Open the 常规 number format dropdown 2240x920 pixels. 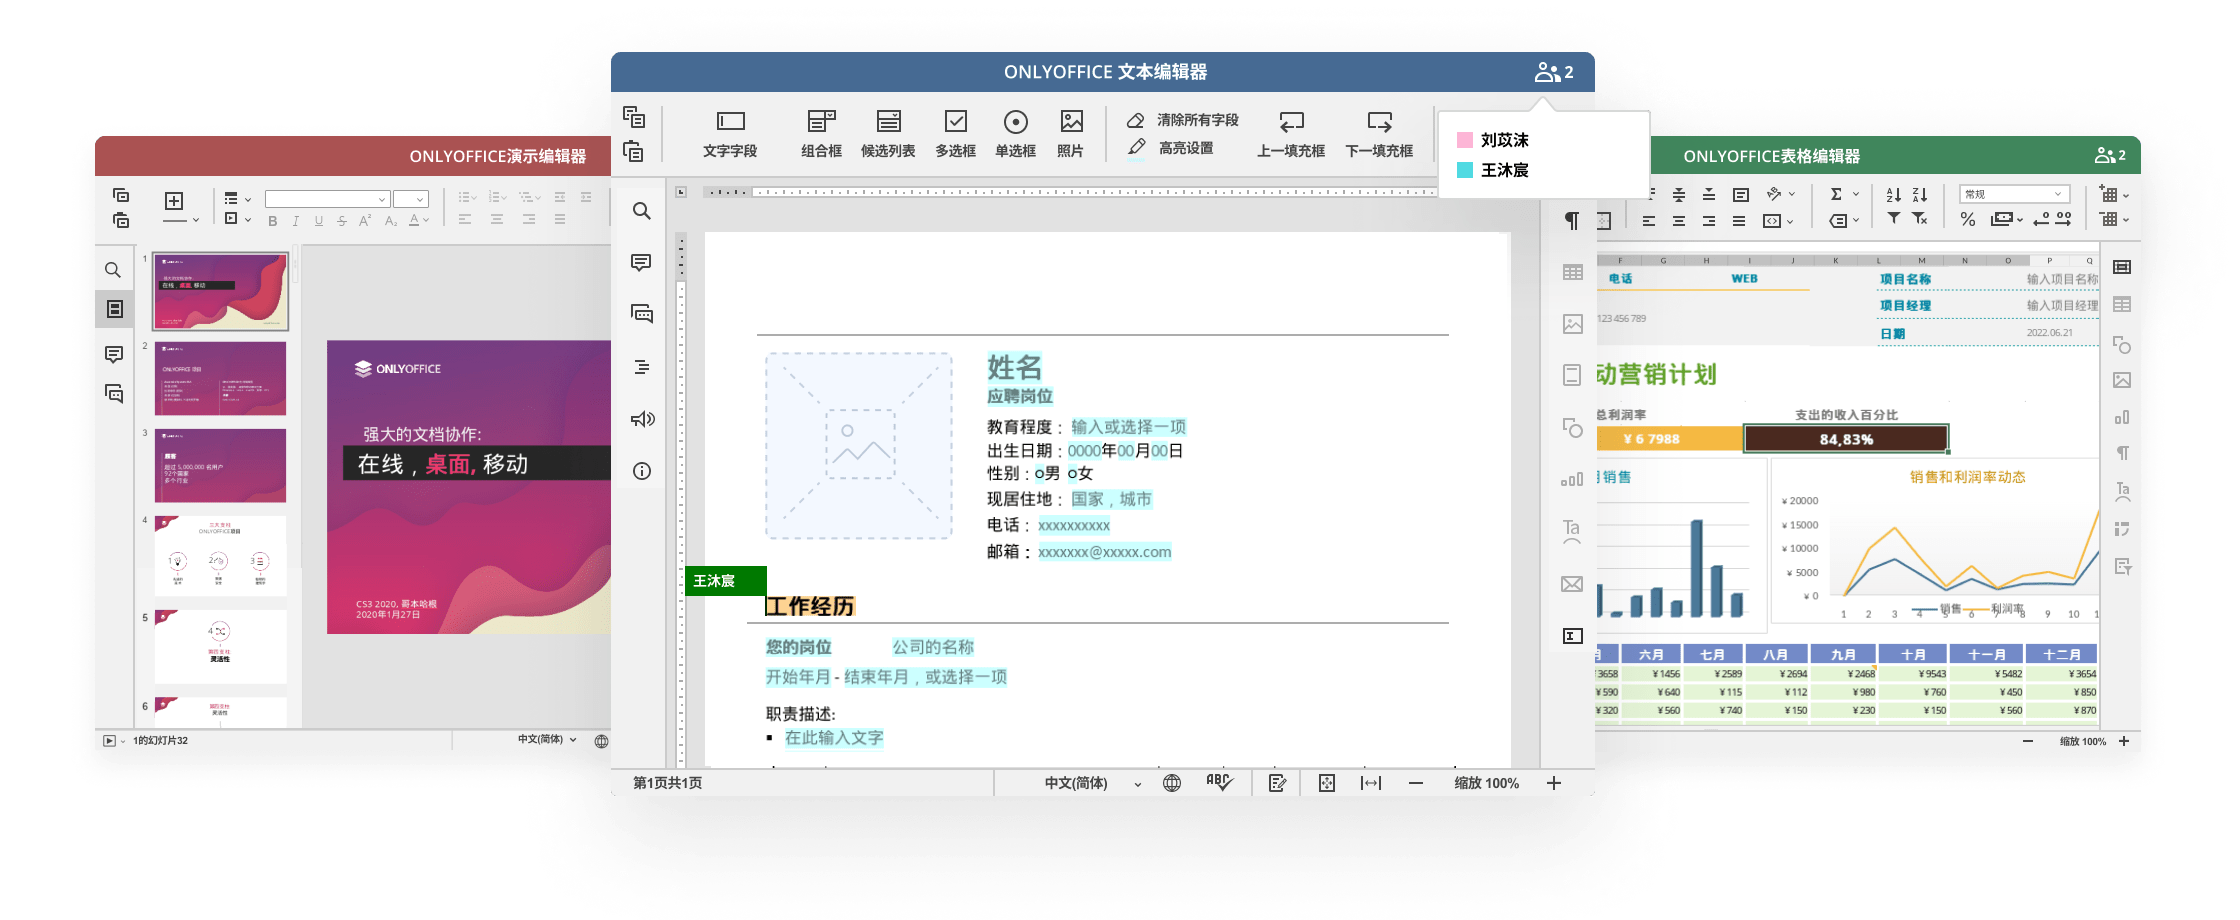point(2014,192)
